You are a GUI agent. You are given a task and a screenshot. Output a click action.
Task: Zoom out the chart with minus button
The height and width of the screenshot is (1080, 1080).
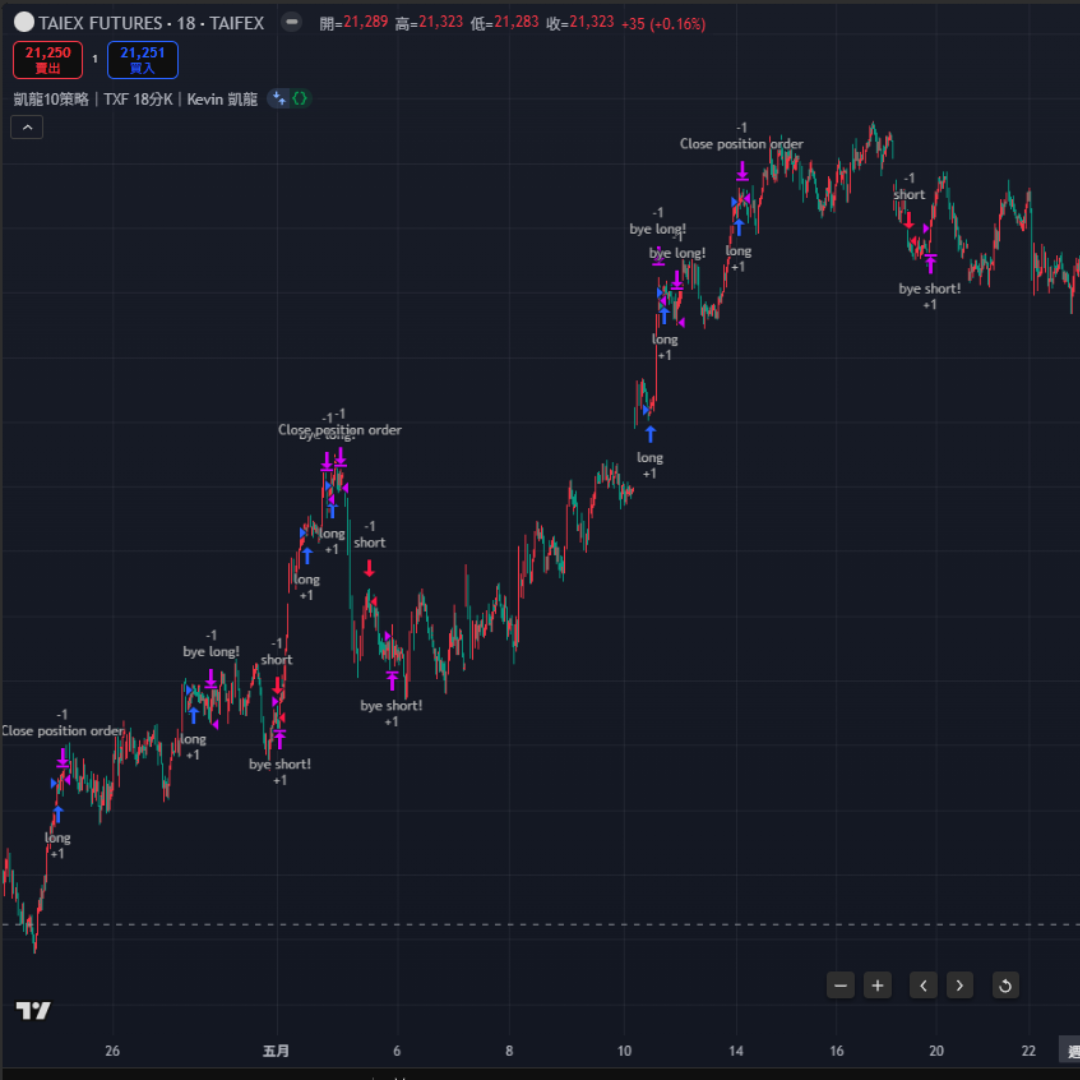[x=840, y=985]
